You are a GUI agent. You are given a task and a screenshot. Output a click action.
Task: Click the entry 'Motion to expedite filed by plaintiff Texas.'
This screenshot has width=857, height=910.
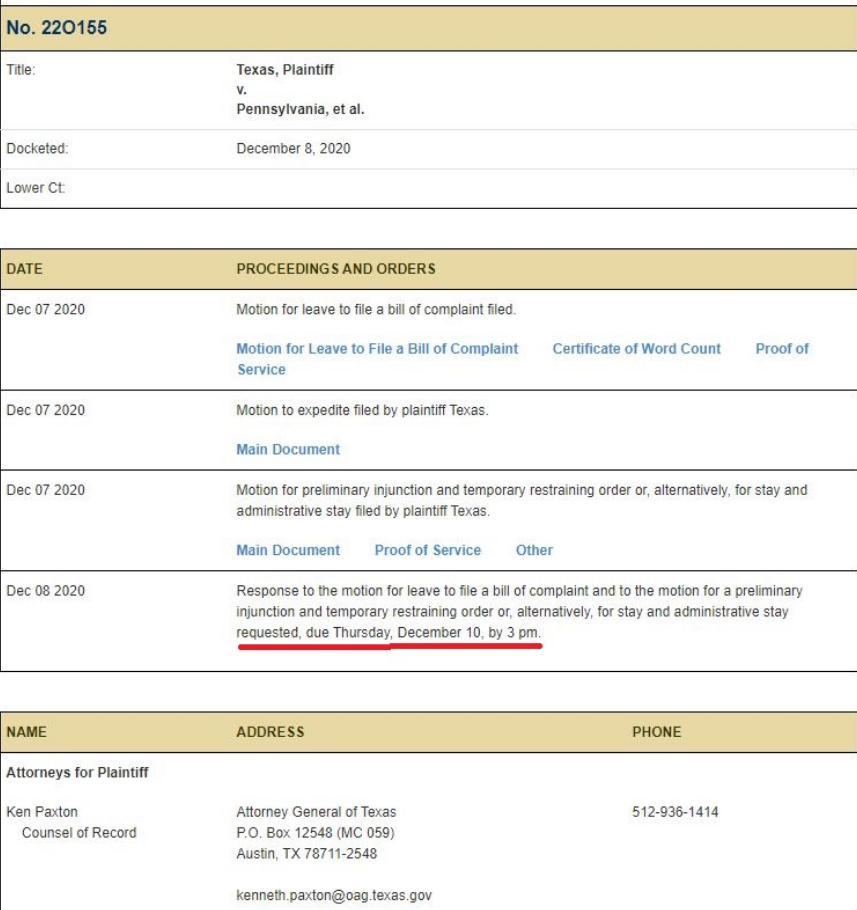pos(363,410)
